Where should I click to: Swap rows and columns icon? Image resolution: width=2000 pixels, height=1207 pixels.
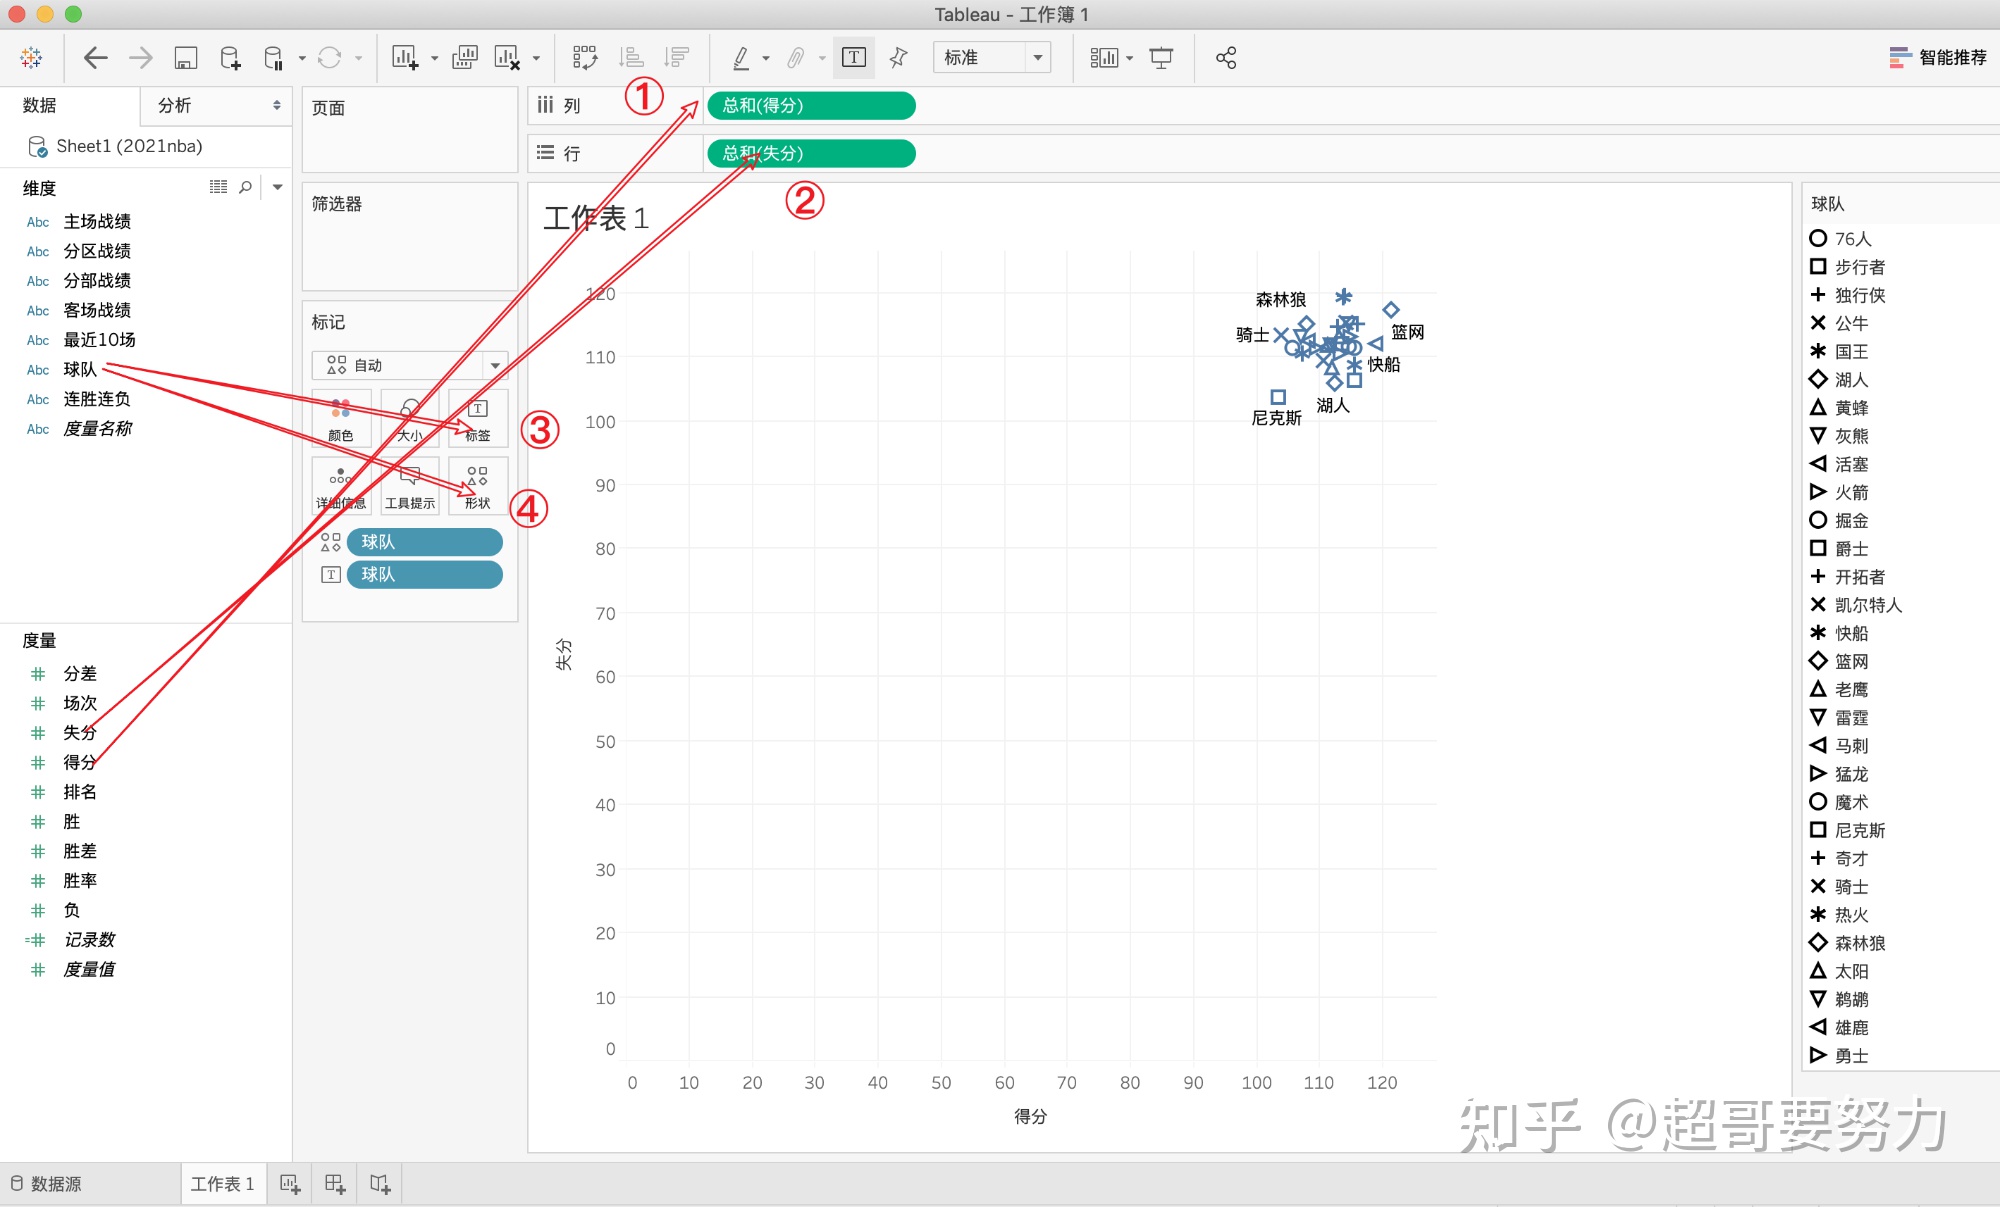click(x=585, y=58)
